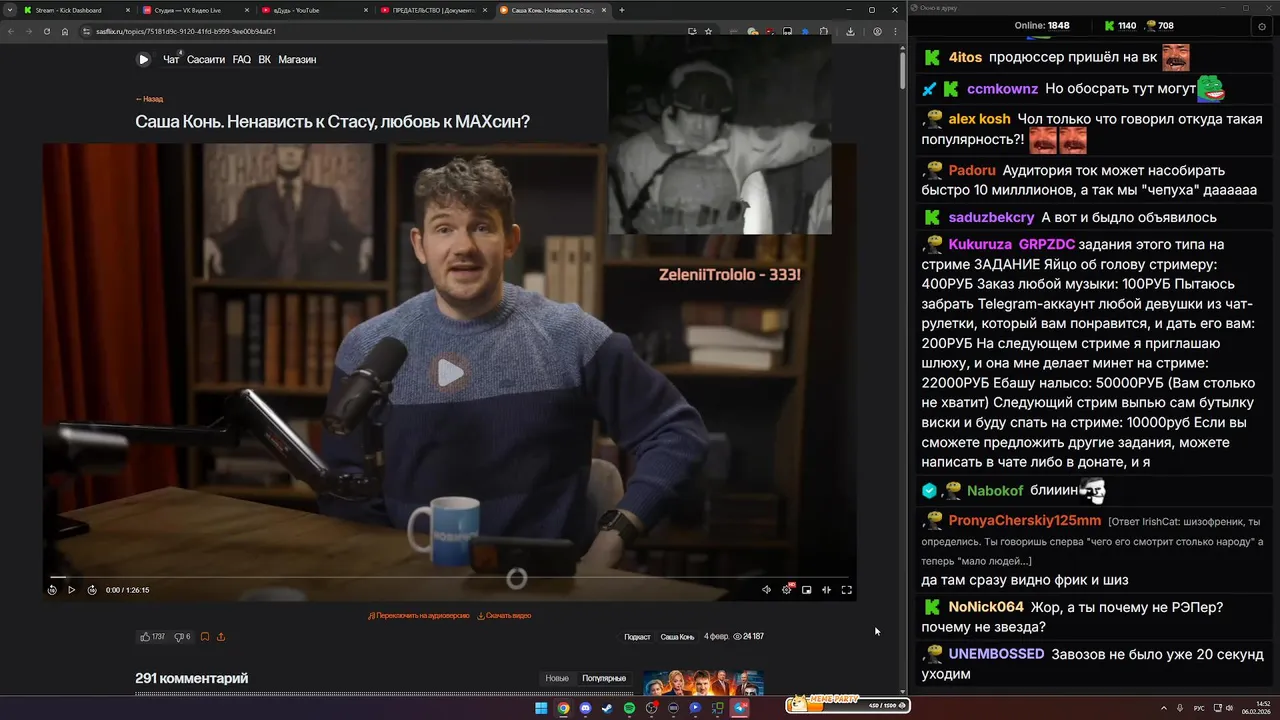Image resolution: width=1280 pixels, height=720 pixels.
Task: Click the large center play button on video
Action: pyautogui.click(x=450, y=373)
